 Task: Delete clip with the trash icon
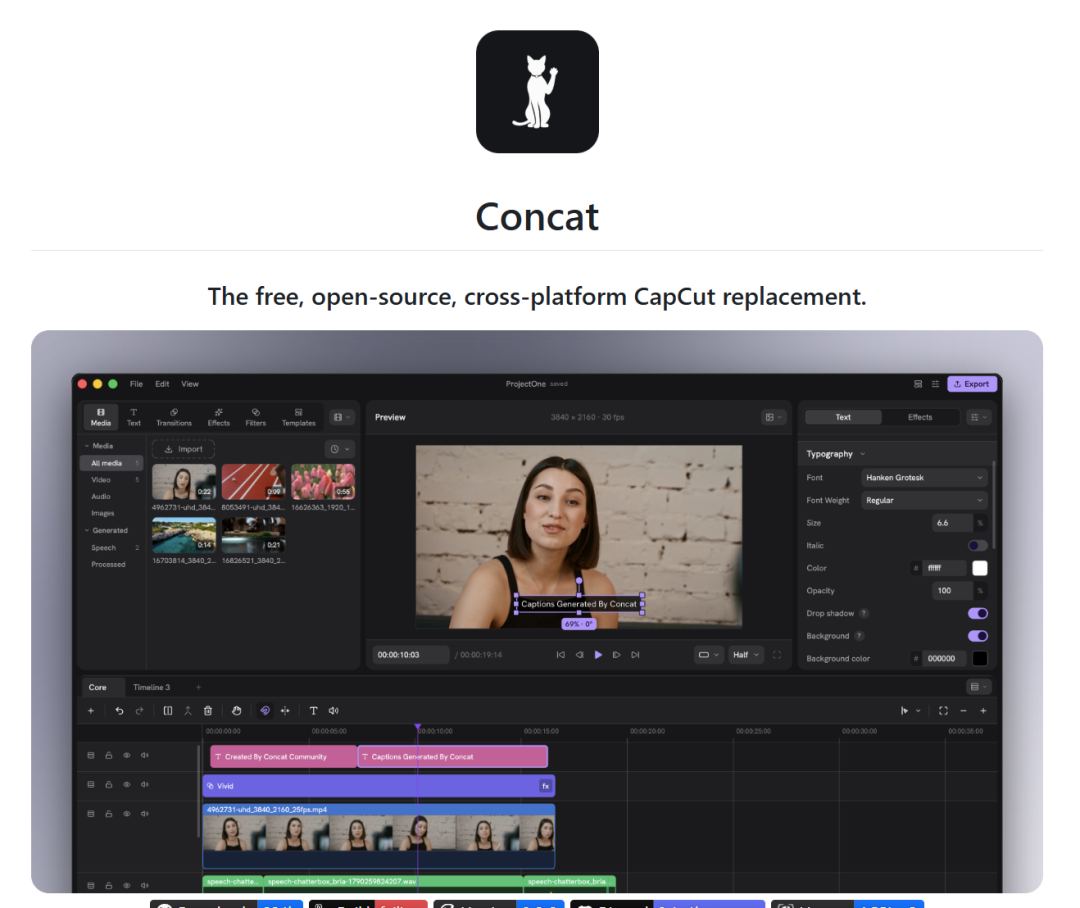(208, 710)
